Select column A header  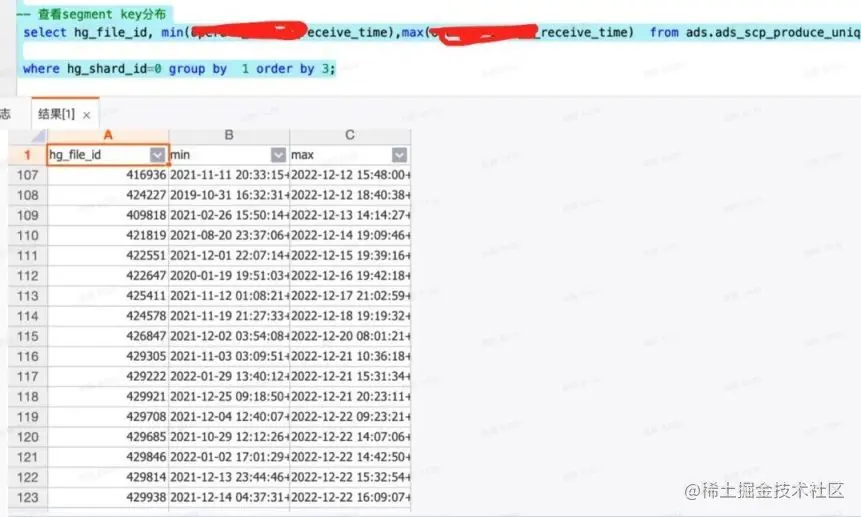[108, 135]
